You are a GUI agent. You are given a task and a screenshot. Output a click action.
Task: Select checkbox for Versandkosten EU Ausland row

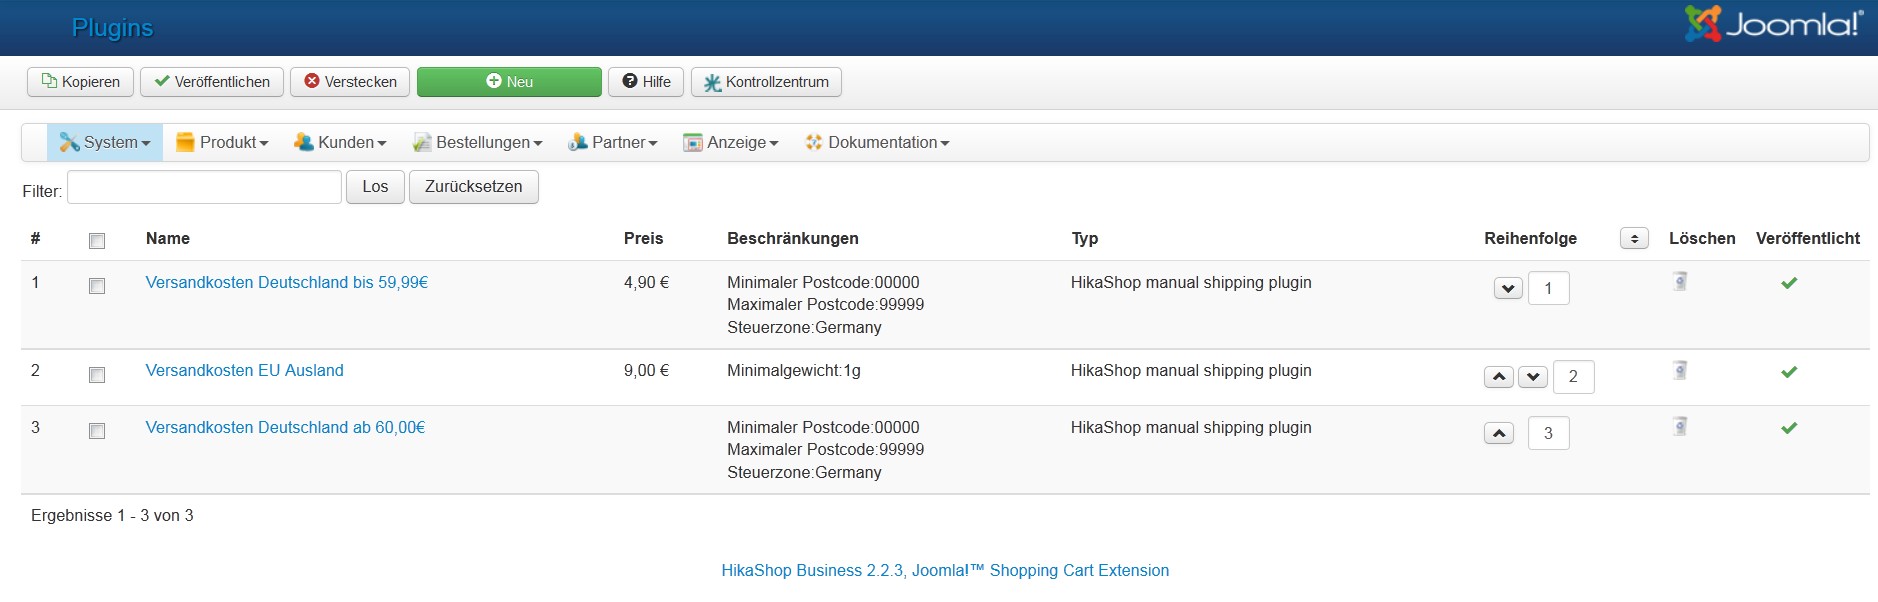pos(97,375)
